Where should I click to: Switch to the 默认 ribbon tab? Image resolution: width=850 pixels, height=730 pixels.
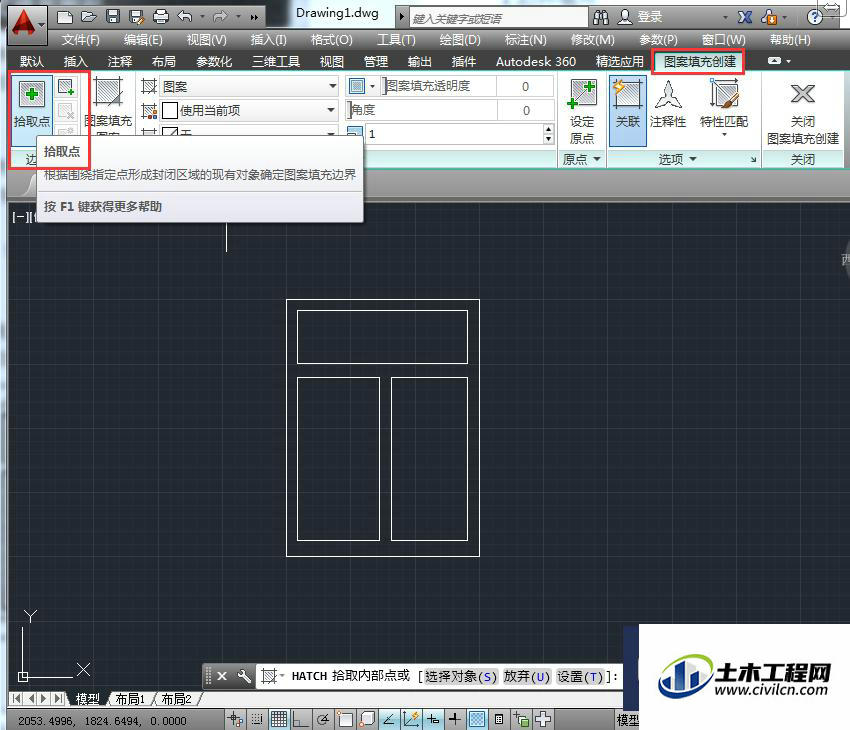pos(32,62)
